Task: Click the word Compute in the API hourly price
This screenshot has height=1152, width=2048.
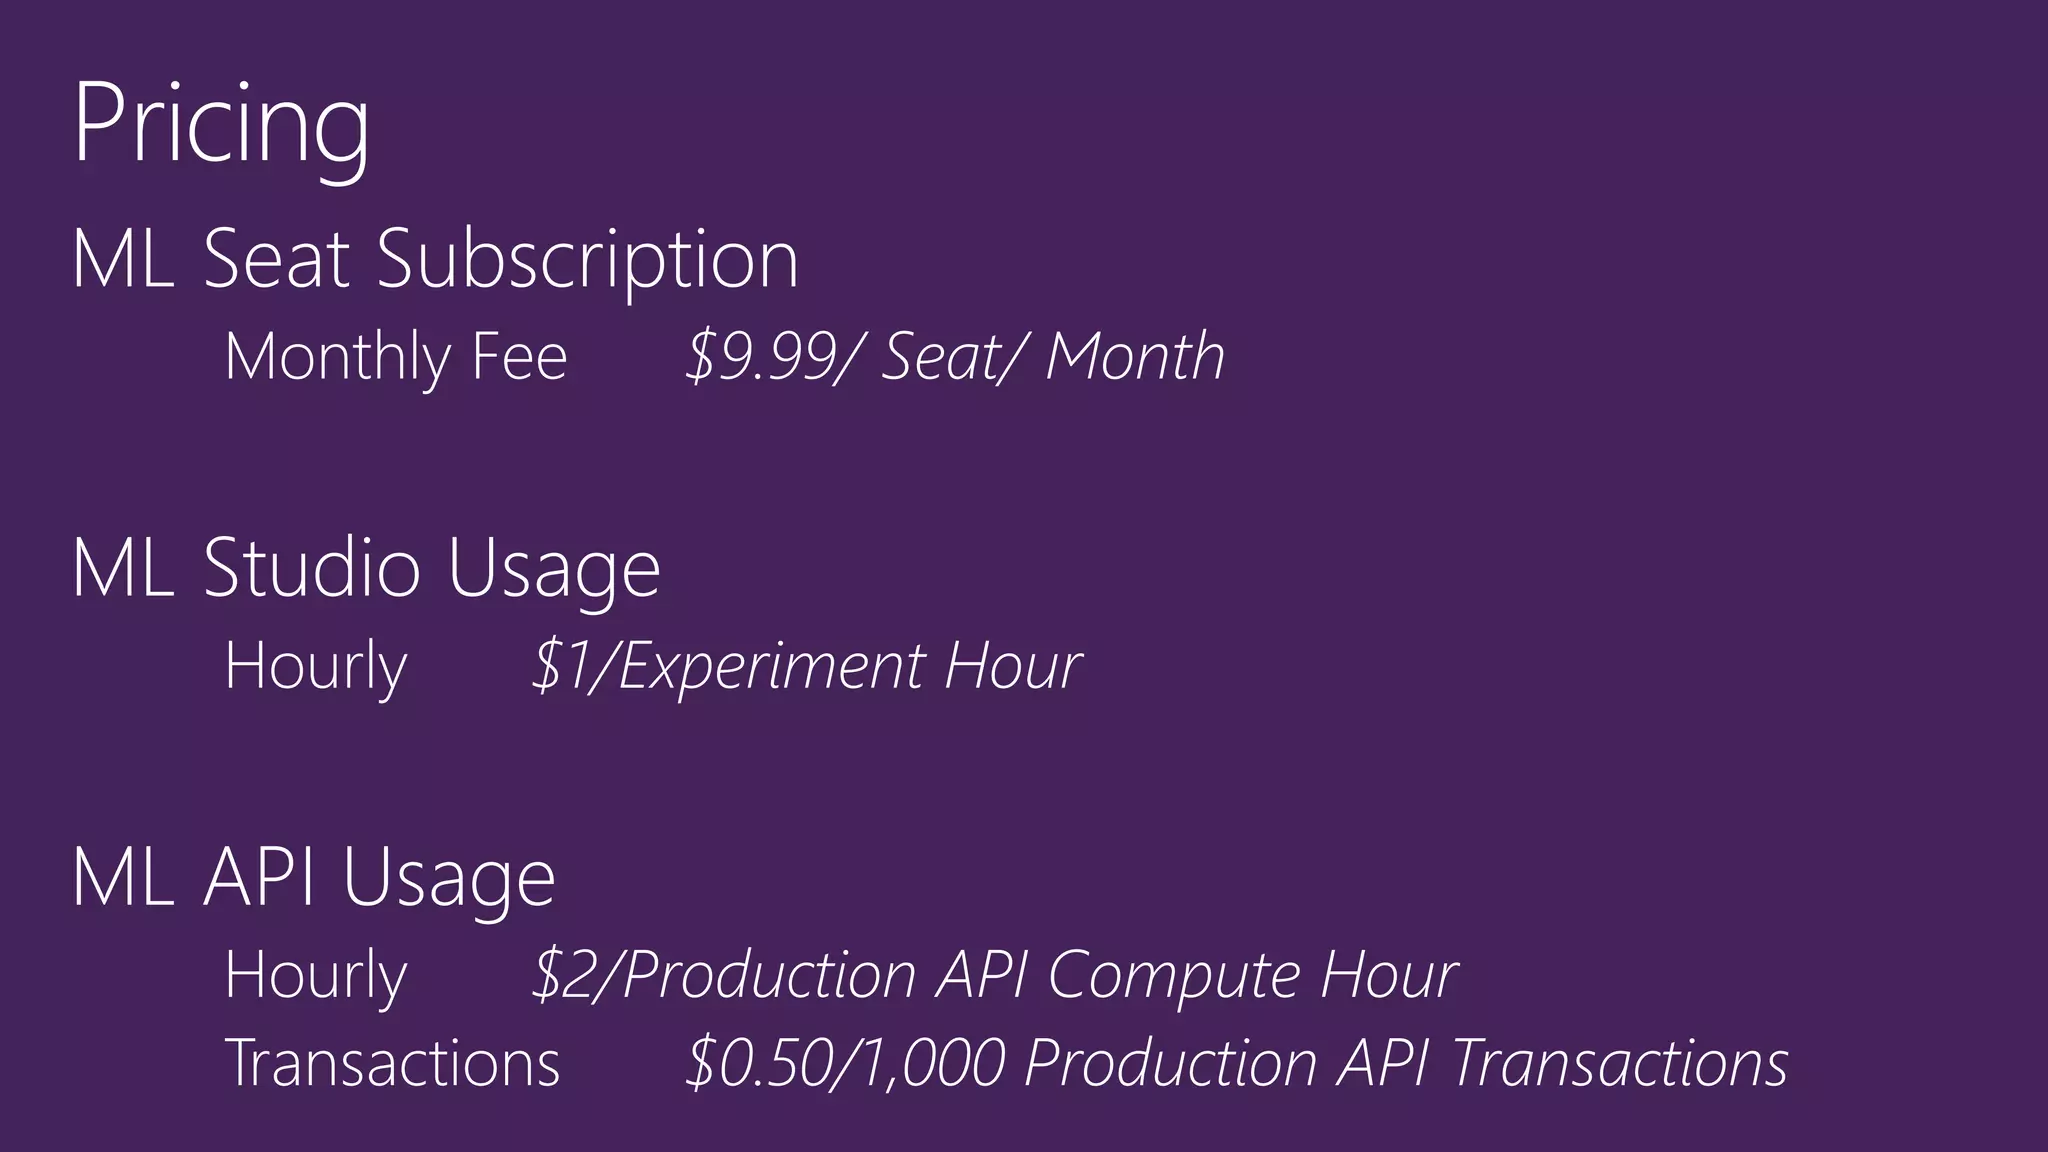Action: (x=1175, y=977)
